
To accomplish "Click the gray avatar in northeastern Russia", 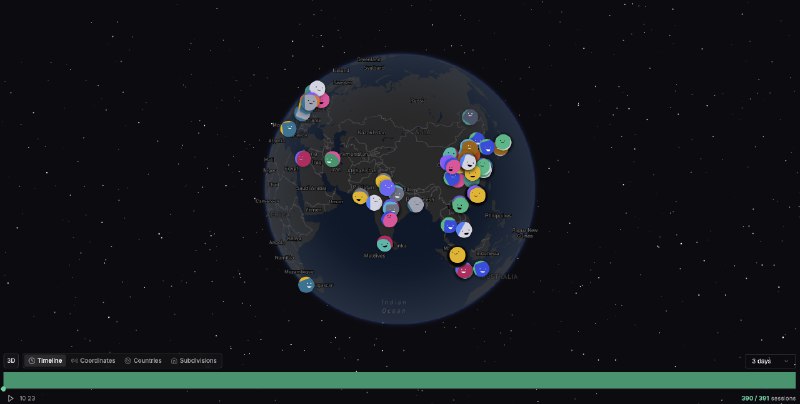I will [x=470, y=117].
